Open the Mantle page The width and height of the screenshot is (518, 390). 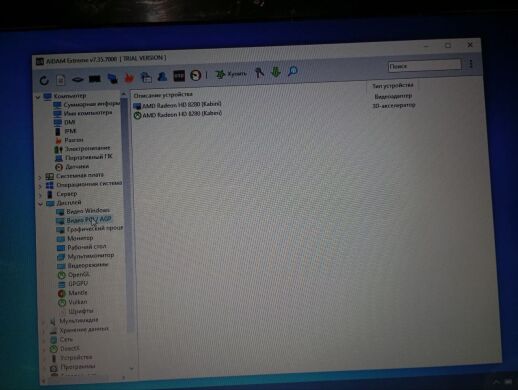78,293
